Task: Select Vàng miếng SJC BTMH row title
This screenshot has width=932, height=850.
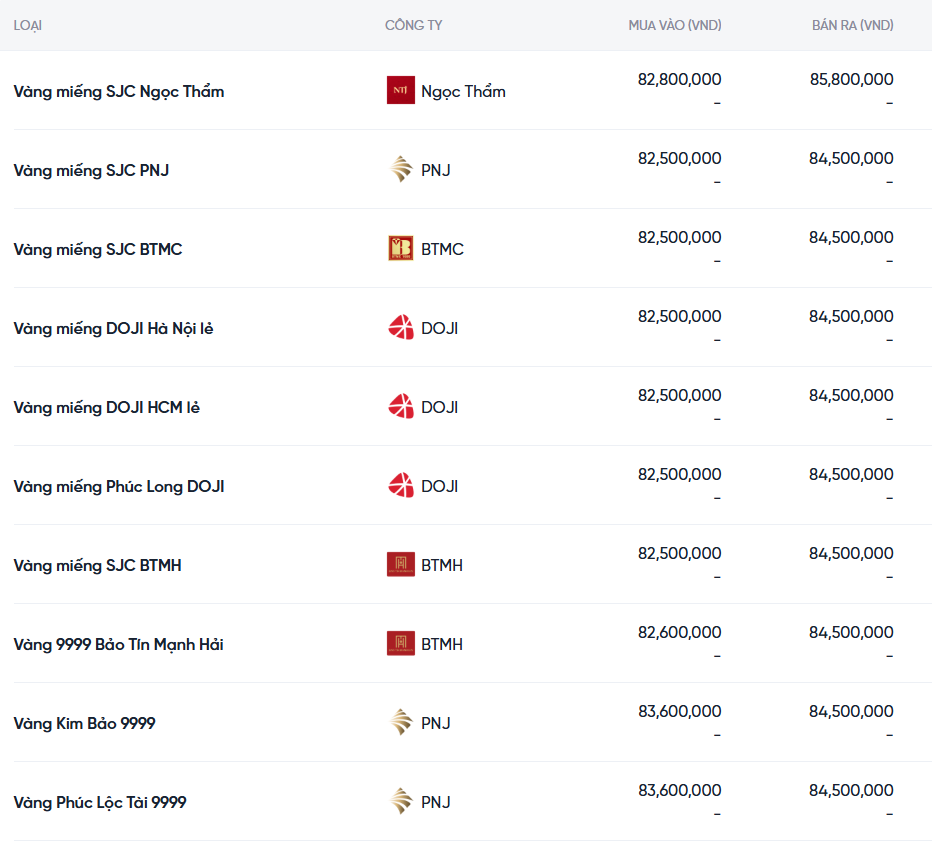Action: tap(97, 566)
